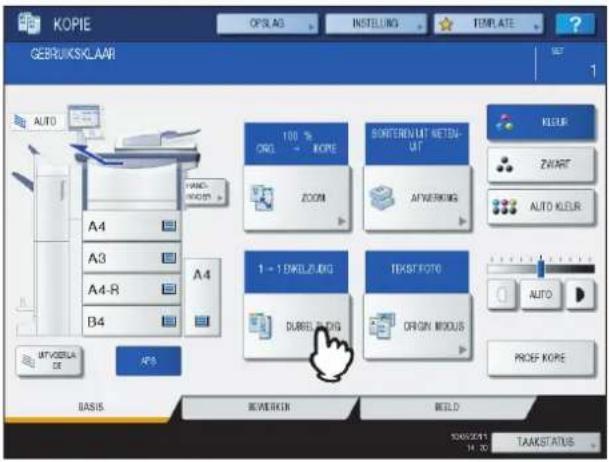The width and height of the screenshot is (609, 462).
Task: Select ZWART black mode
Action: [541, 165]
